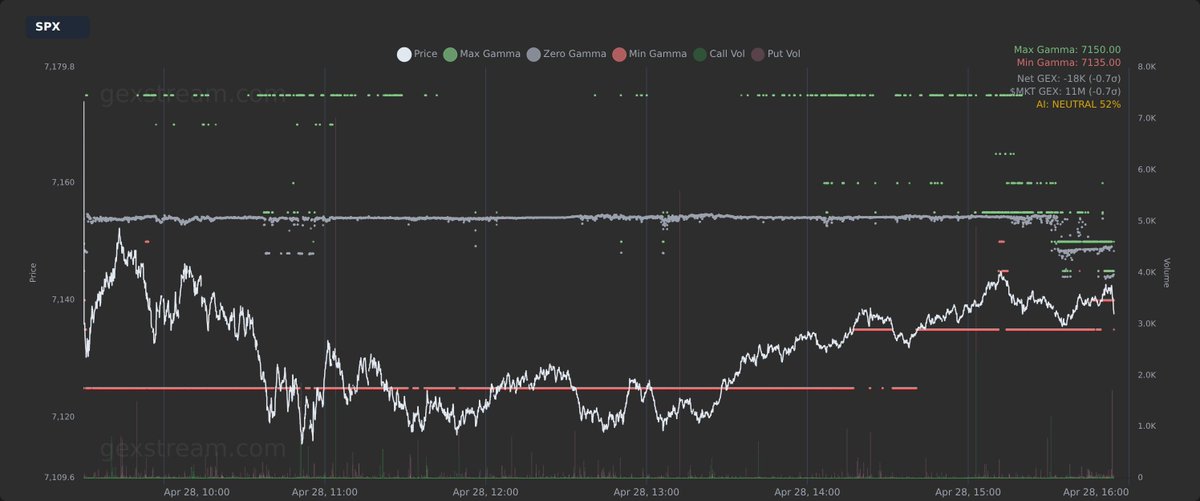Toggle the Put Vol legend entry
Viewport: 1200px width, 501px height.
click(x=776, y=54)
